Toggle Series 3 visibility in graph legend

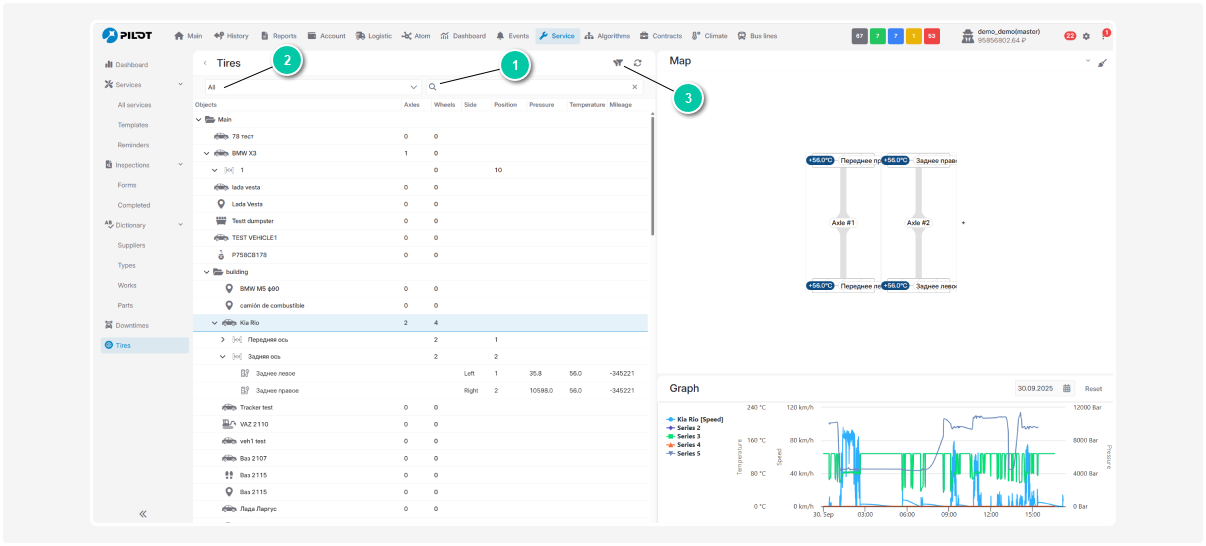click(x=688, y=436)
